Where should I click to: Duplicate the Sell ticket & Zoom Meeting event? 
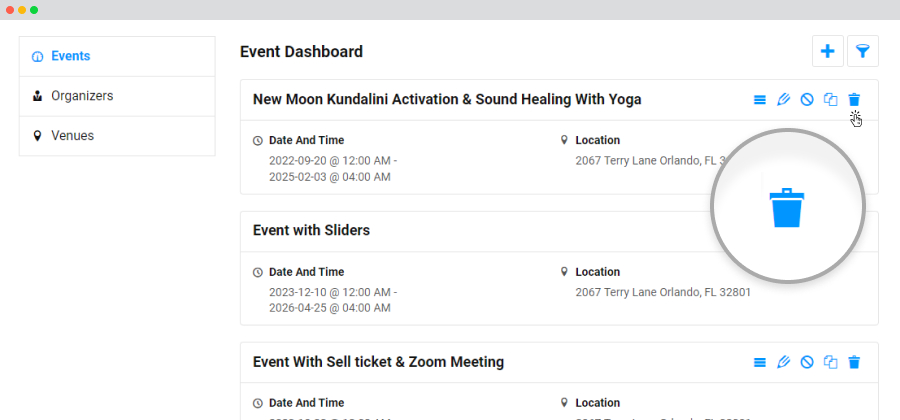pos(831,363)
